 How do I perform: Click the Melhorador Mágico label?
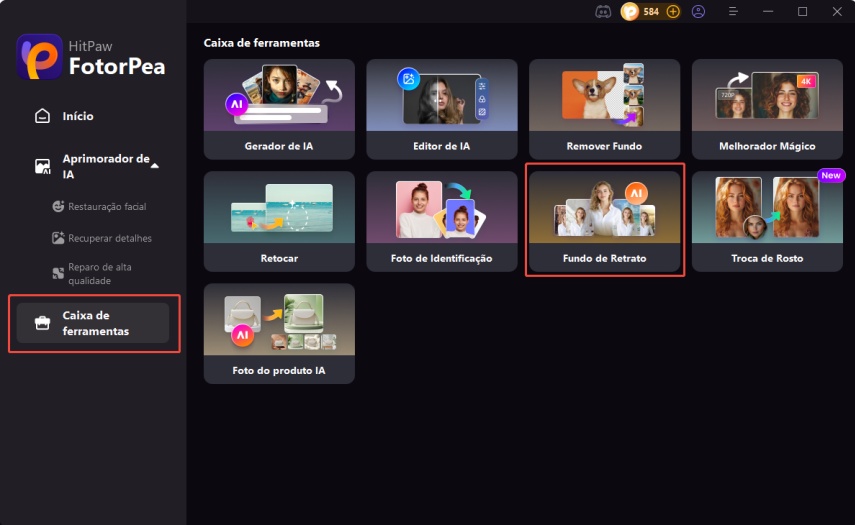pos(767,146)
